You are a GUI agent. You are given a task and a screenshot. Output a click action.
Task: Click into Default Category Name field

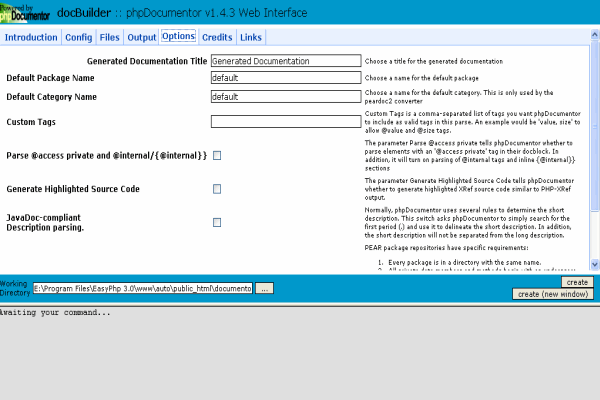pos(285,97)
